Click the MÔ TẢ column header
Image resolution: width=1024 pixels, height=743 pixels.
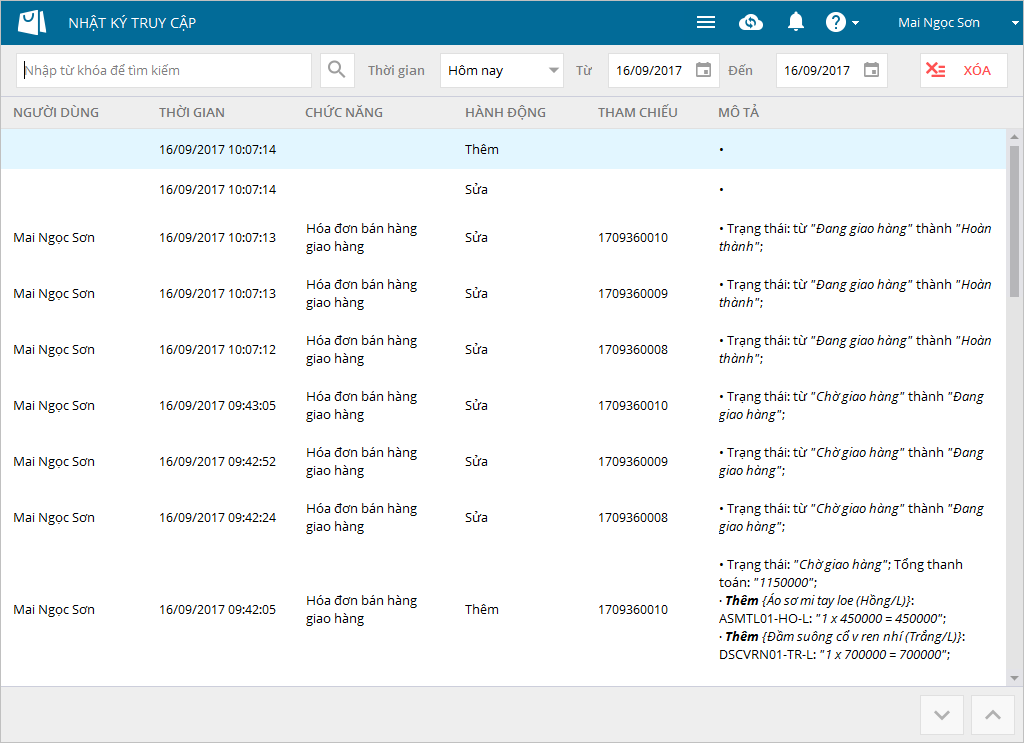[x=739, y=112]
